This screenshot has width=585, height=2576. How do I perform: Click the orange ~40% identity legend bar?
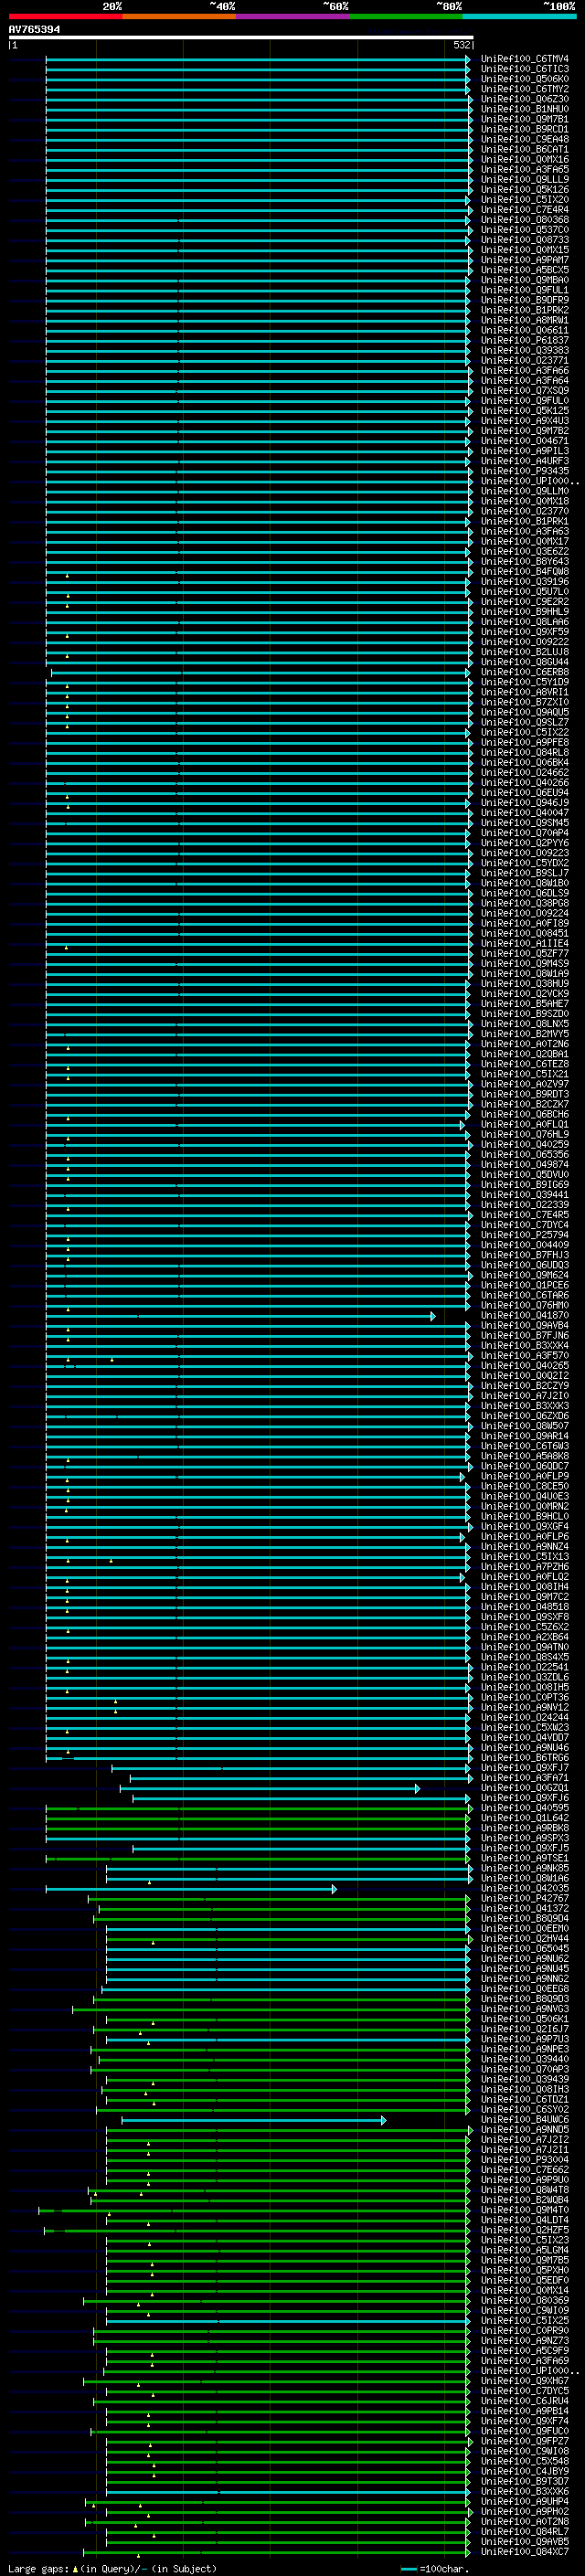[x=179, y=16]
